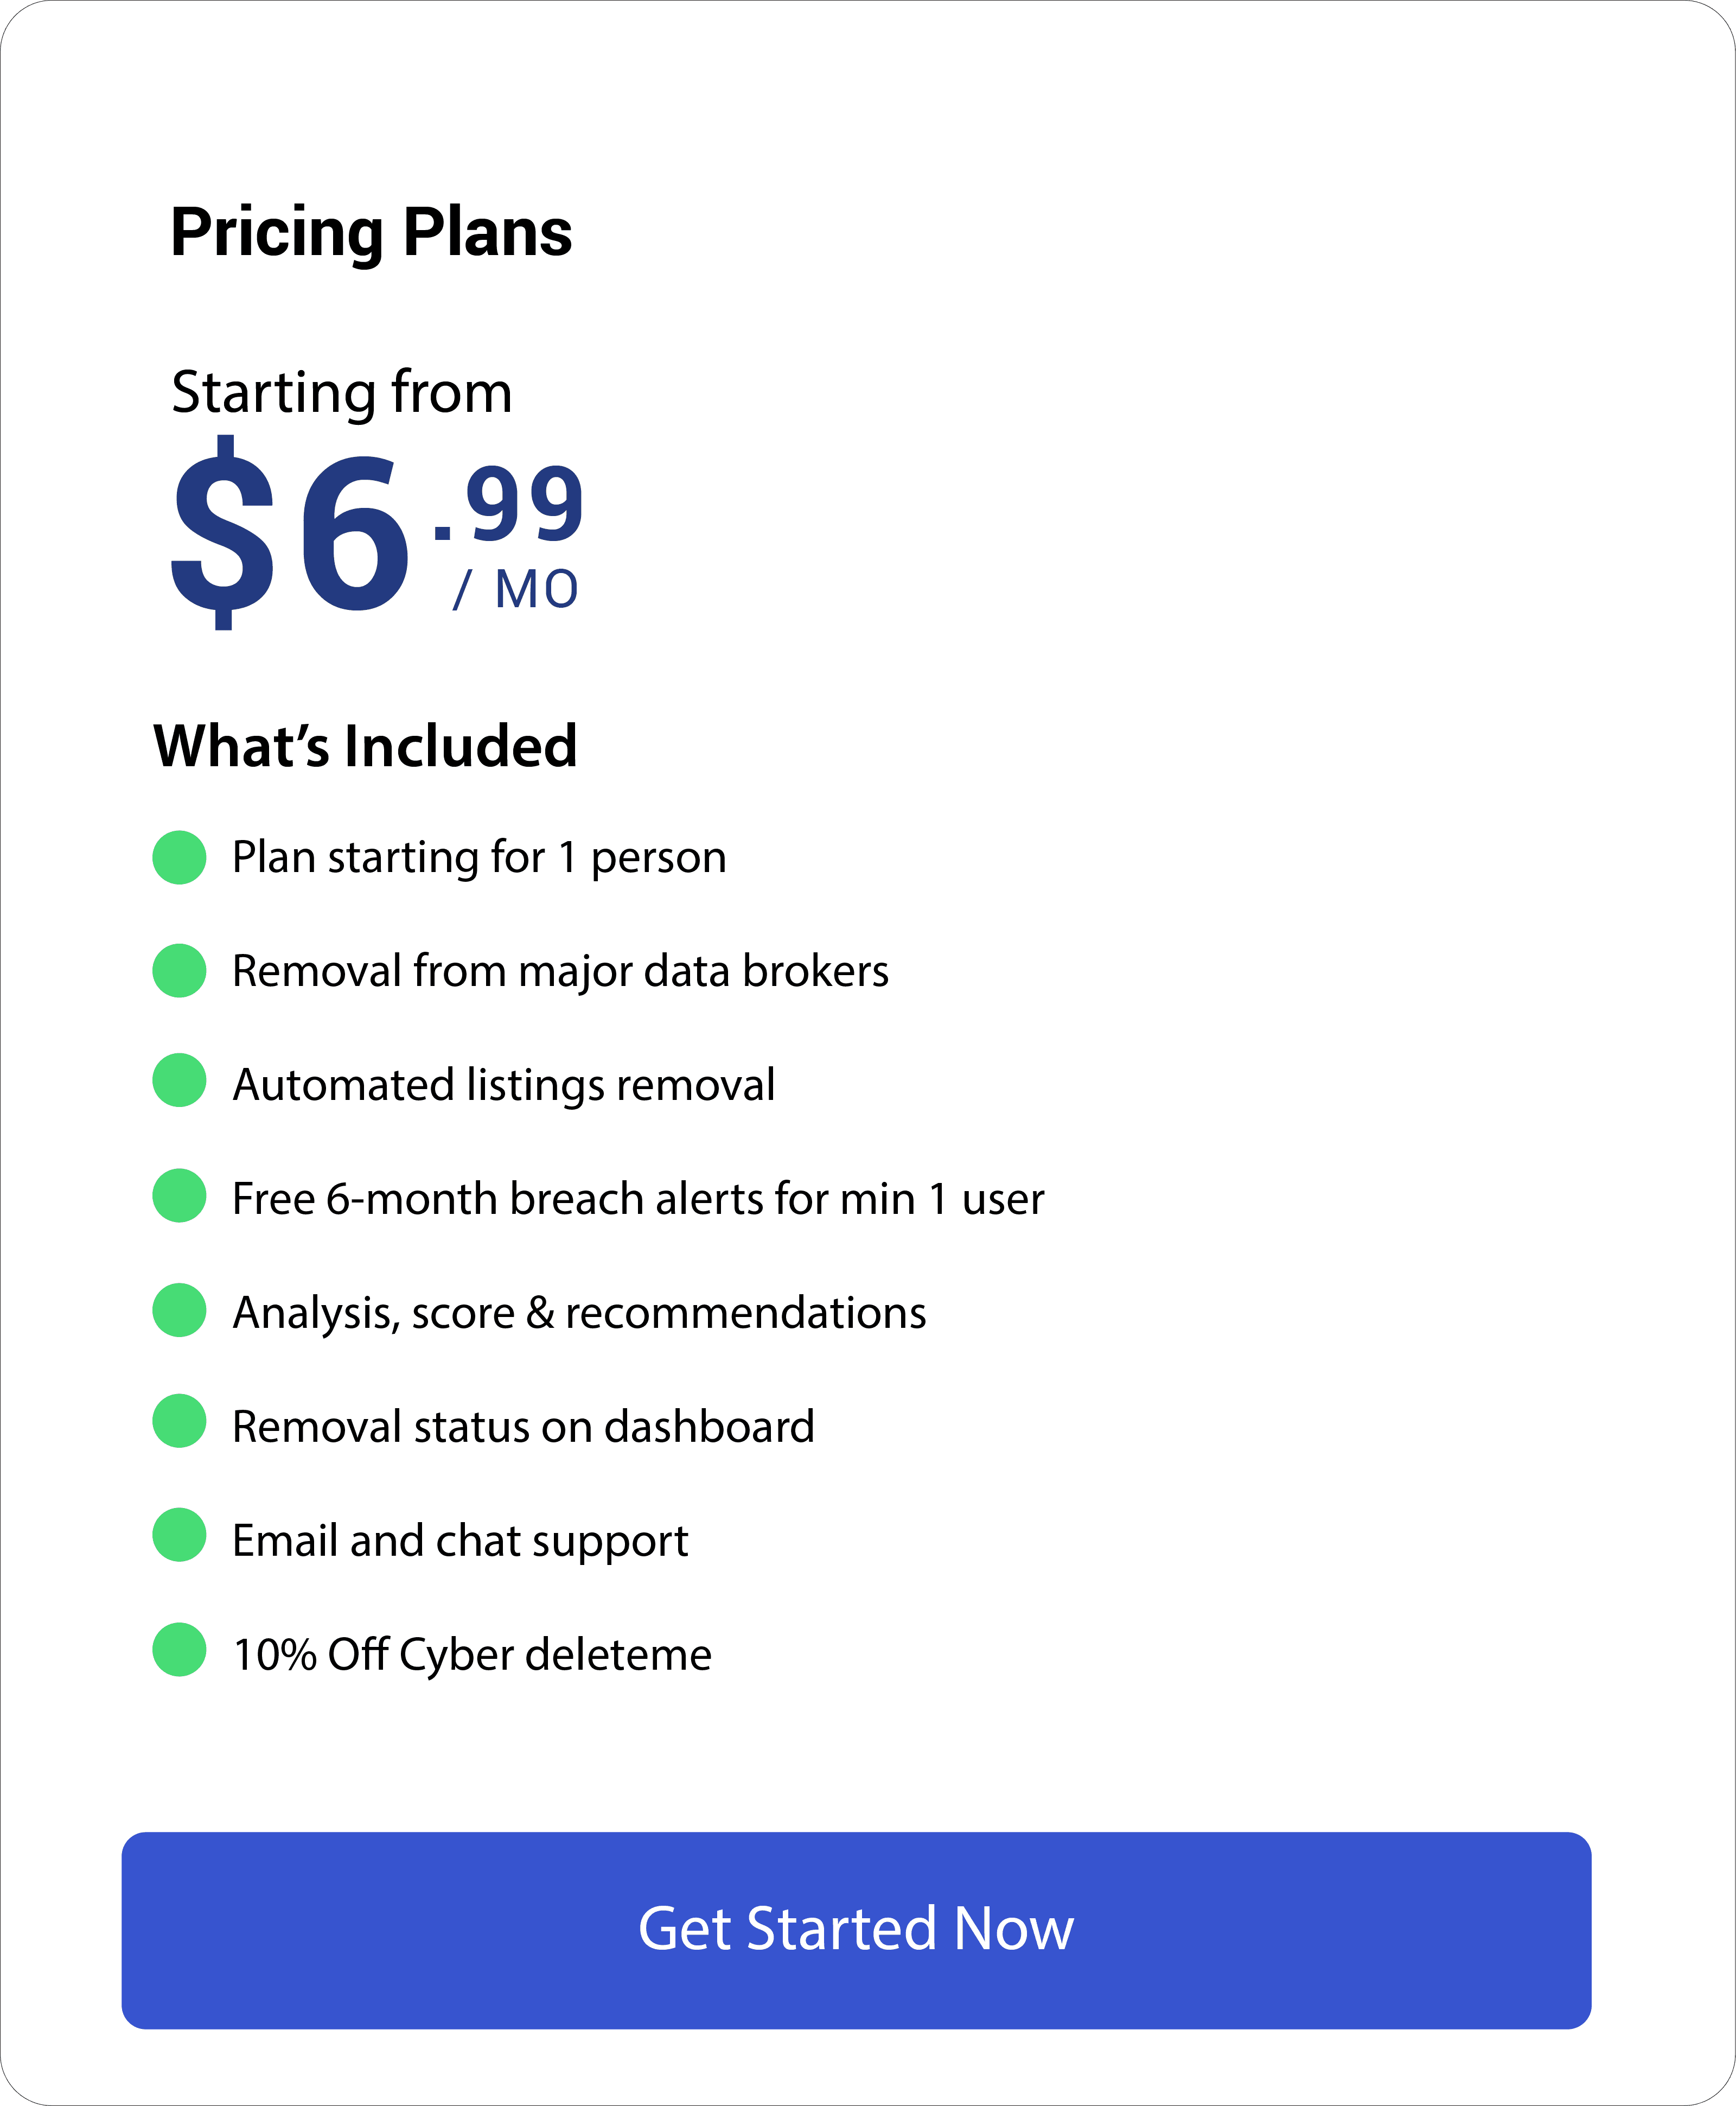1736x2106 pixels.
Task: Click the / MO billing period label
Action: click(515, 589)
